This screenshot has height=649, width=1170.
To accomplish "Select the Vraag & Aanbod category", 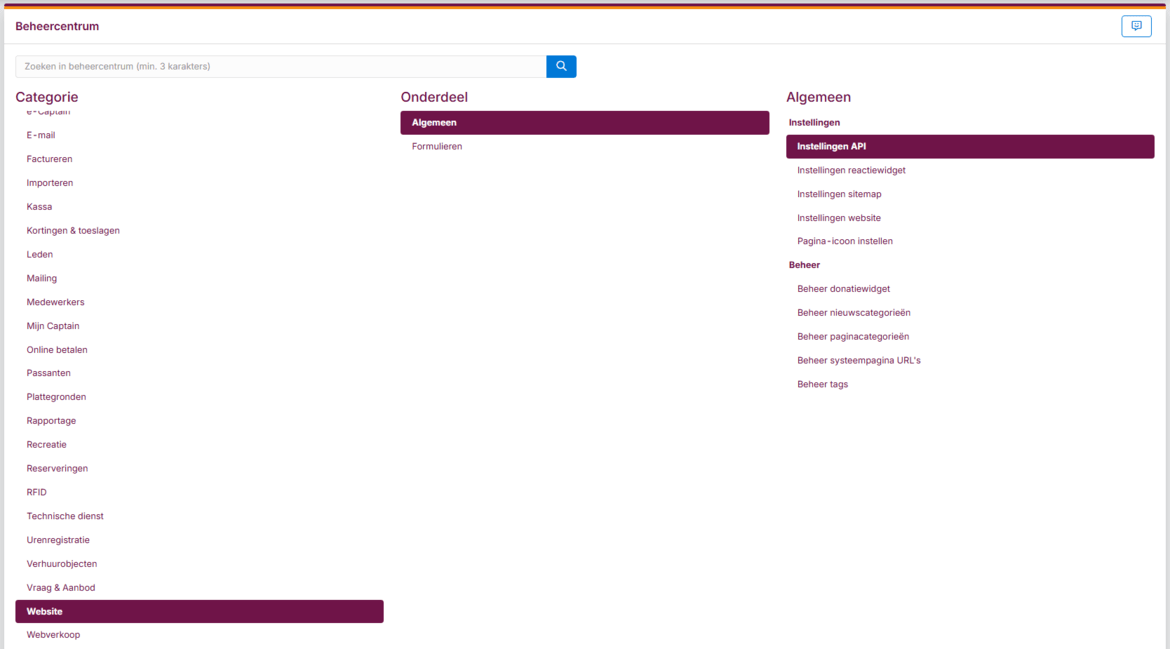I will coord(61,588).
